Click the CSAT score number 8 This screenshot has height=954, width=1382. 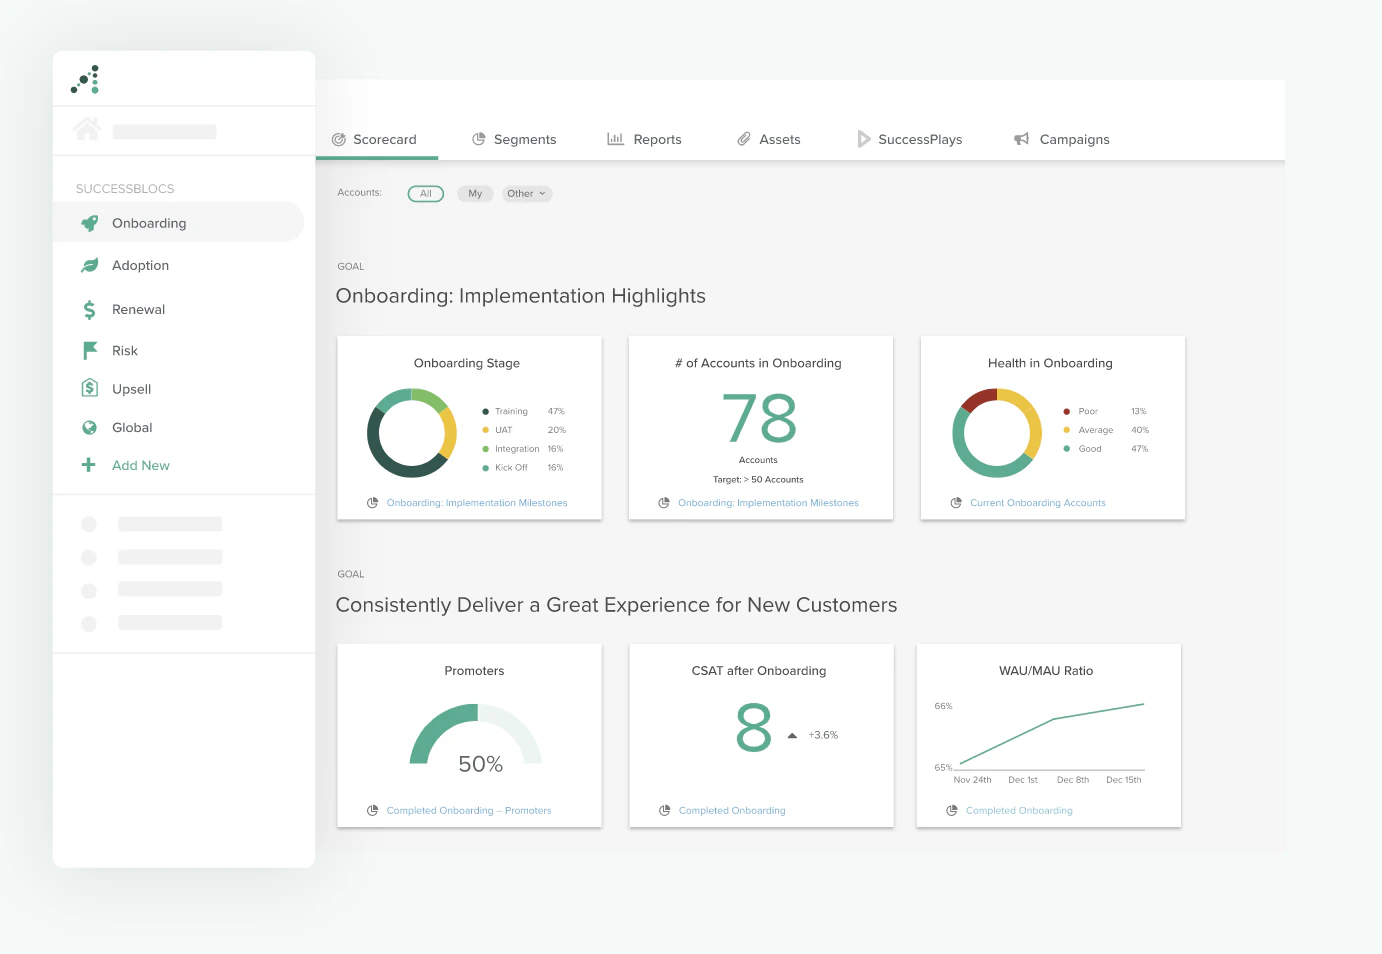point(754,727)
